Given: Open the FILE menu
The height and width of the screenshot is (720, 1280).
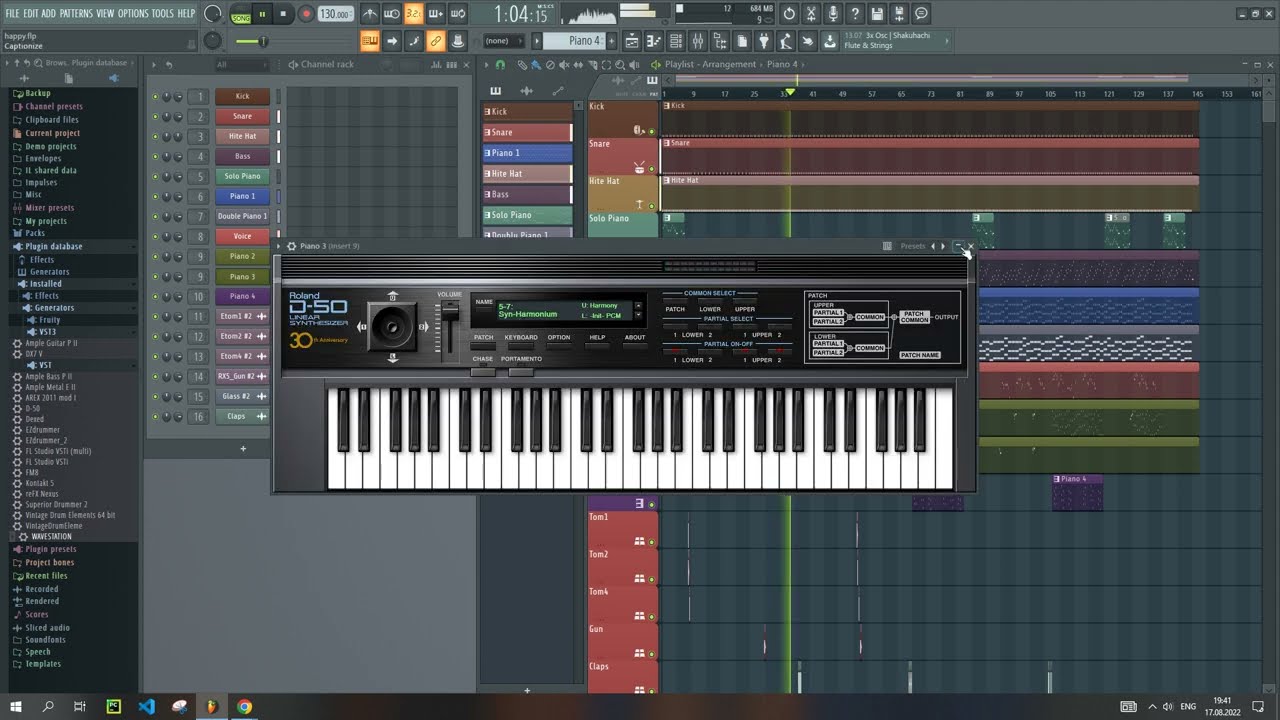Looking at the screenshot, I should [x=12, y=14].
